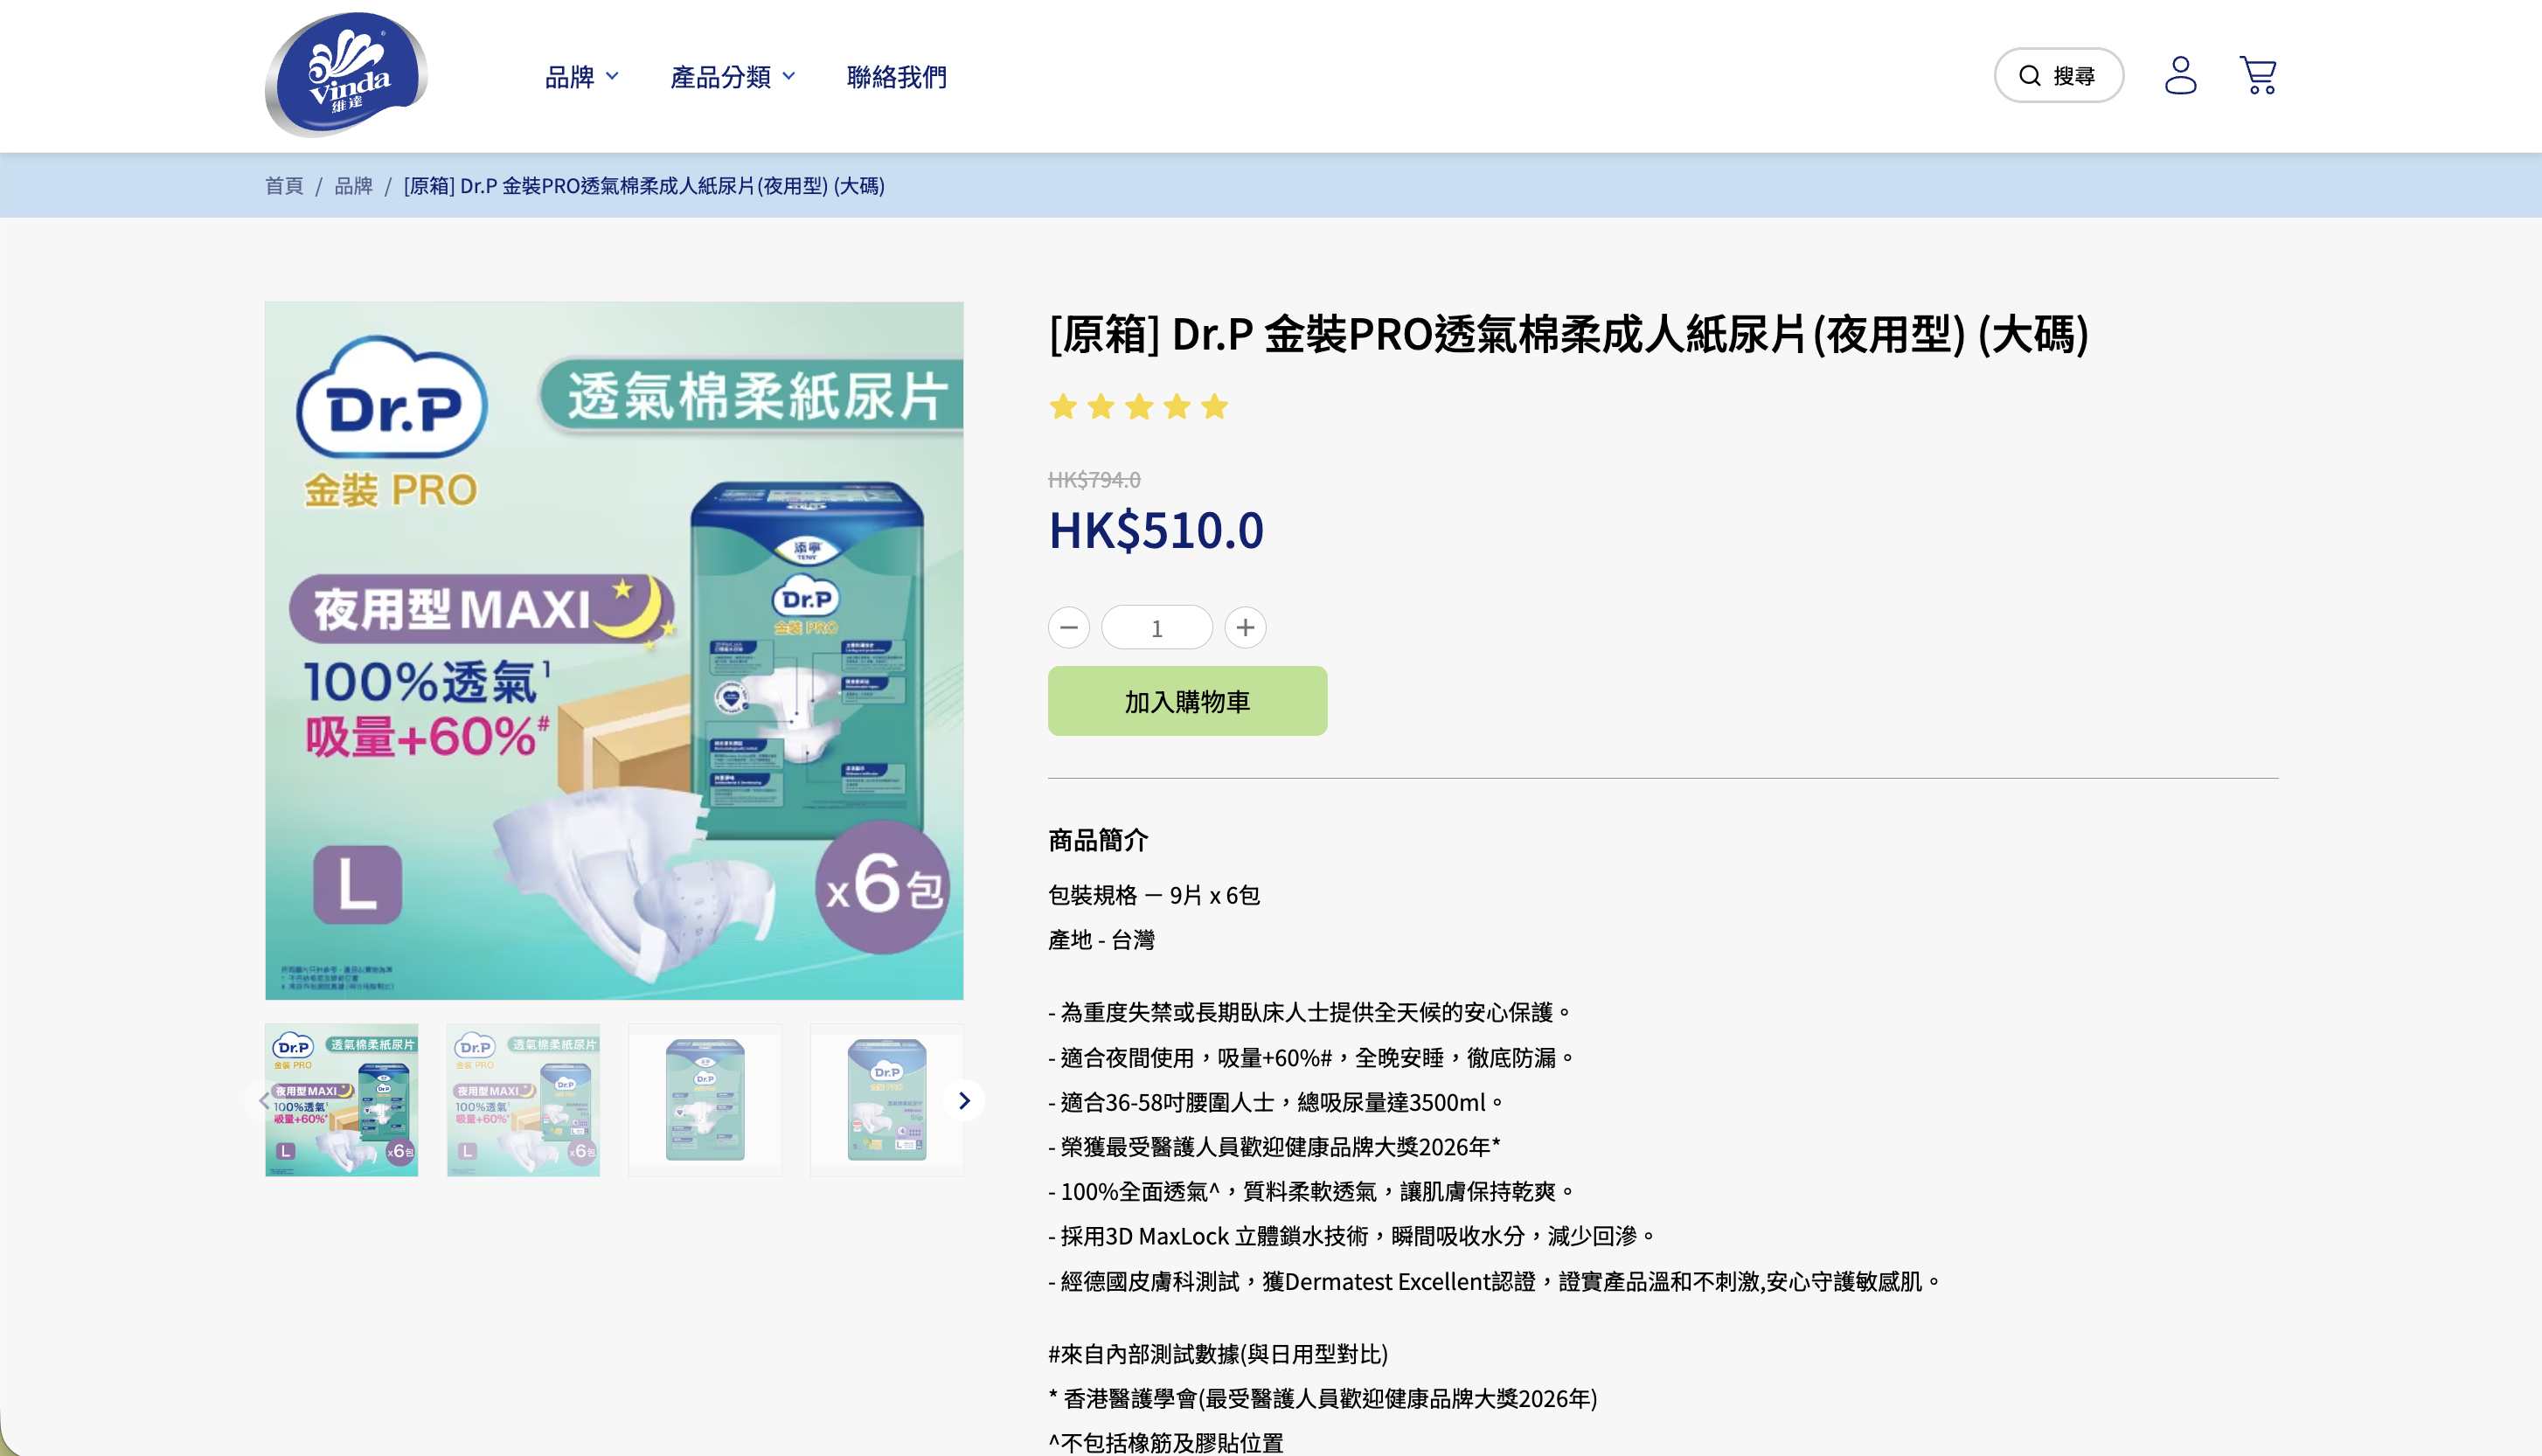Click the main product image

614,650
